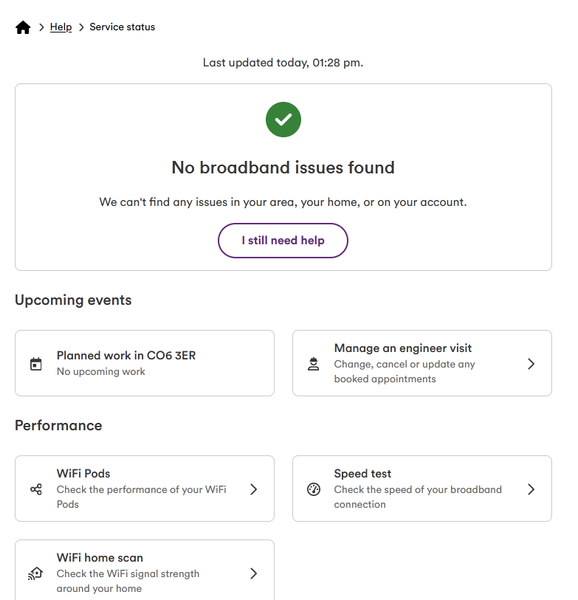Click the engineer icon
This screenshot has height=600, width=578.
[x=314, y=364]
